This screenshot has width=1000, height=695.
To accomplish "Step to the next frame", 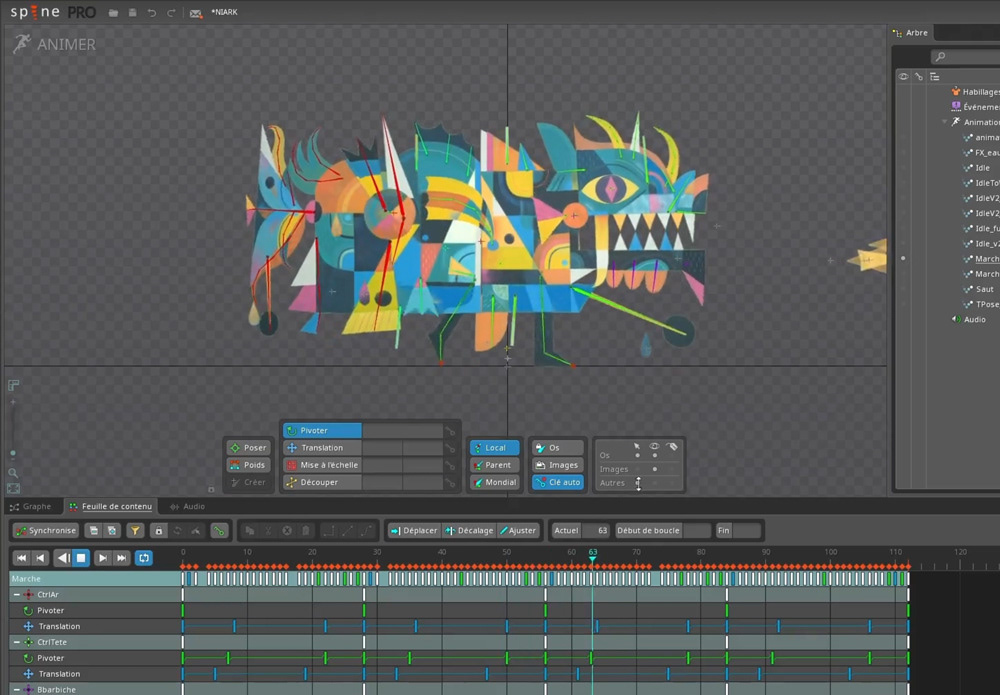I will pos(102,558).
